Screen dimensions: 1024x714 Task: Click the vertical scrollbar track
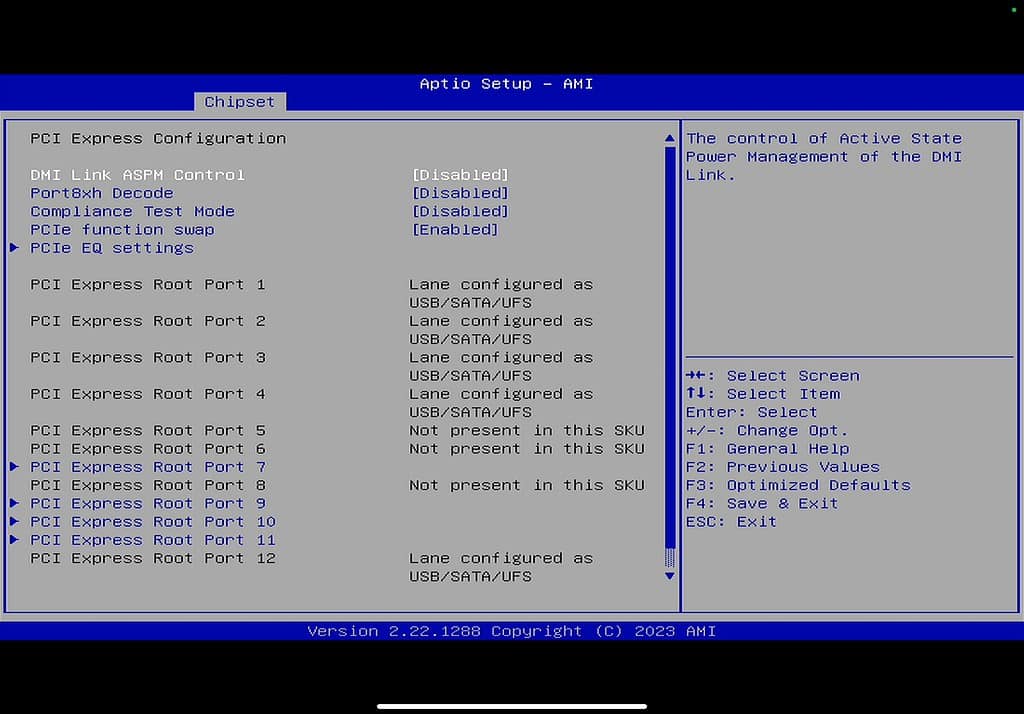tap(670, 350)
